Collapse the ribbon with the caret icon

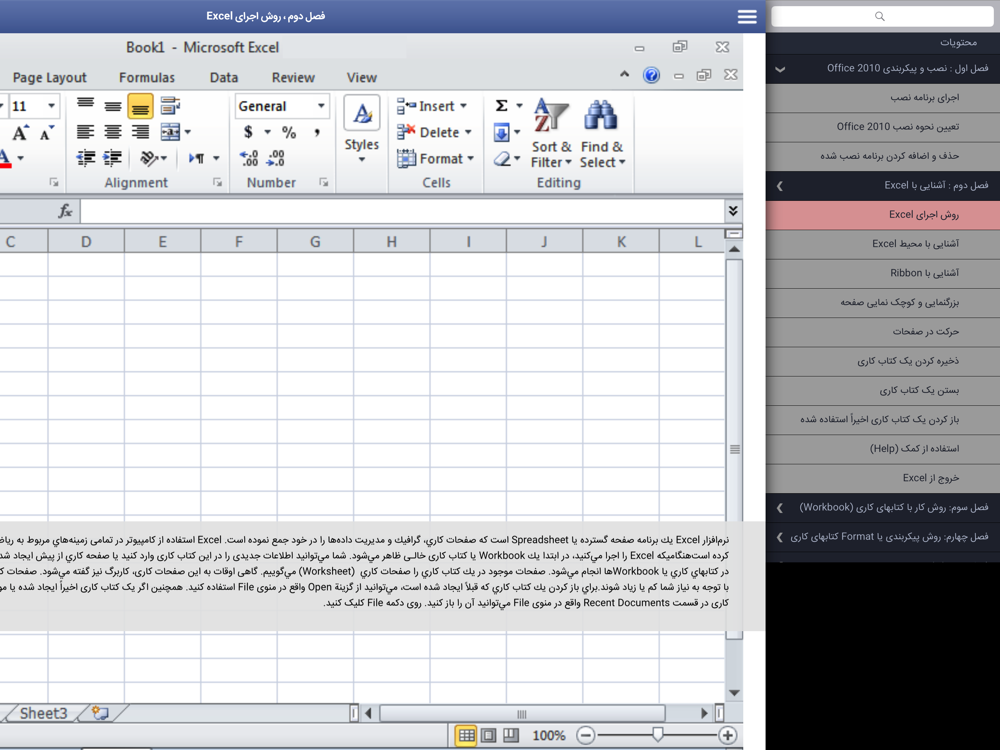624,75
